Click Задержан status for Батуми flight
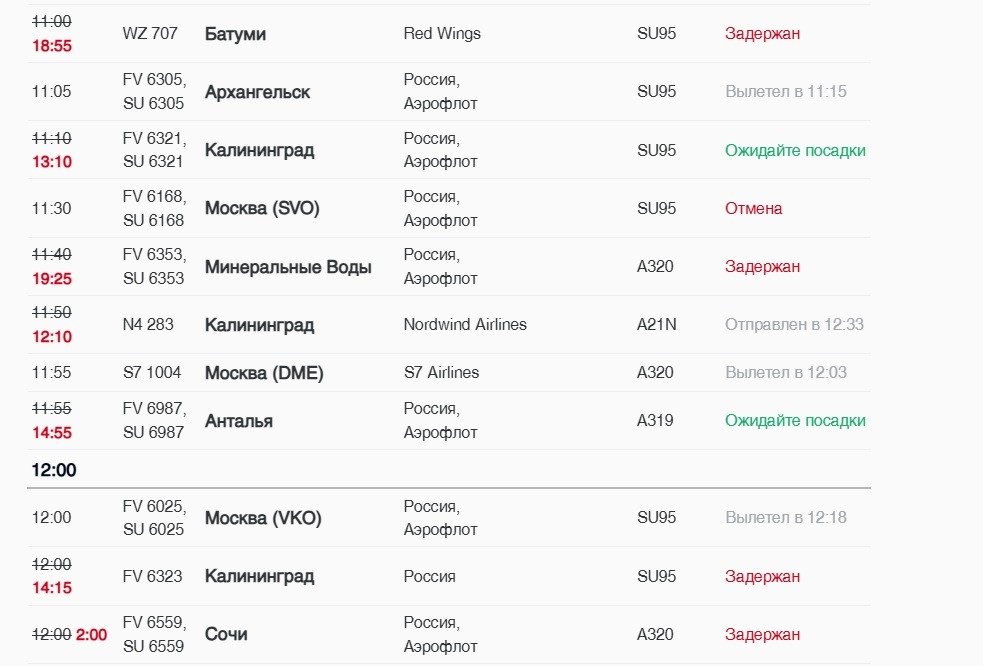 click(x=762, y=33)
